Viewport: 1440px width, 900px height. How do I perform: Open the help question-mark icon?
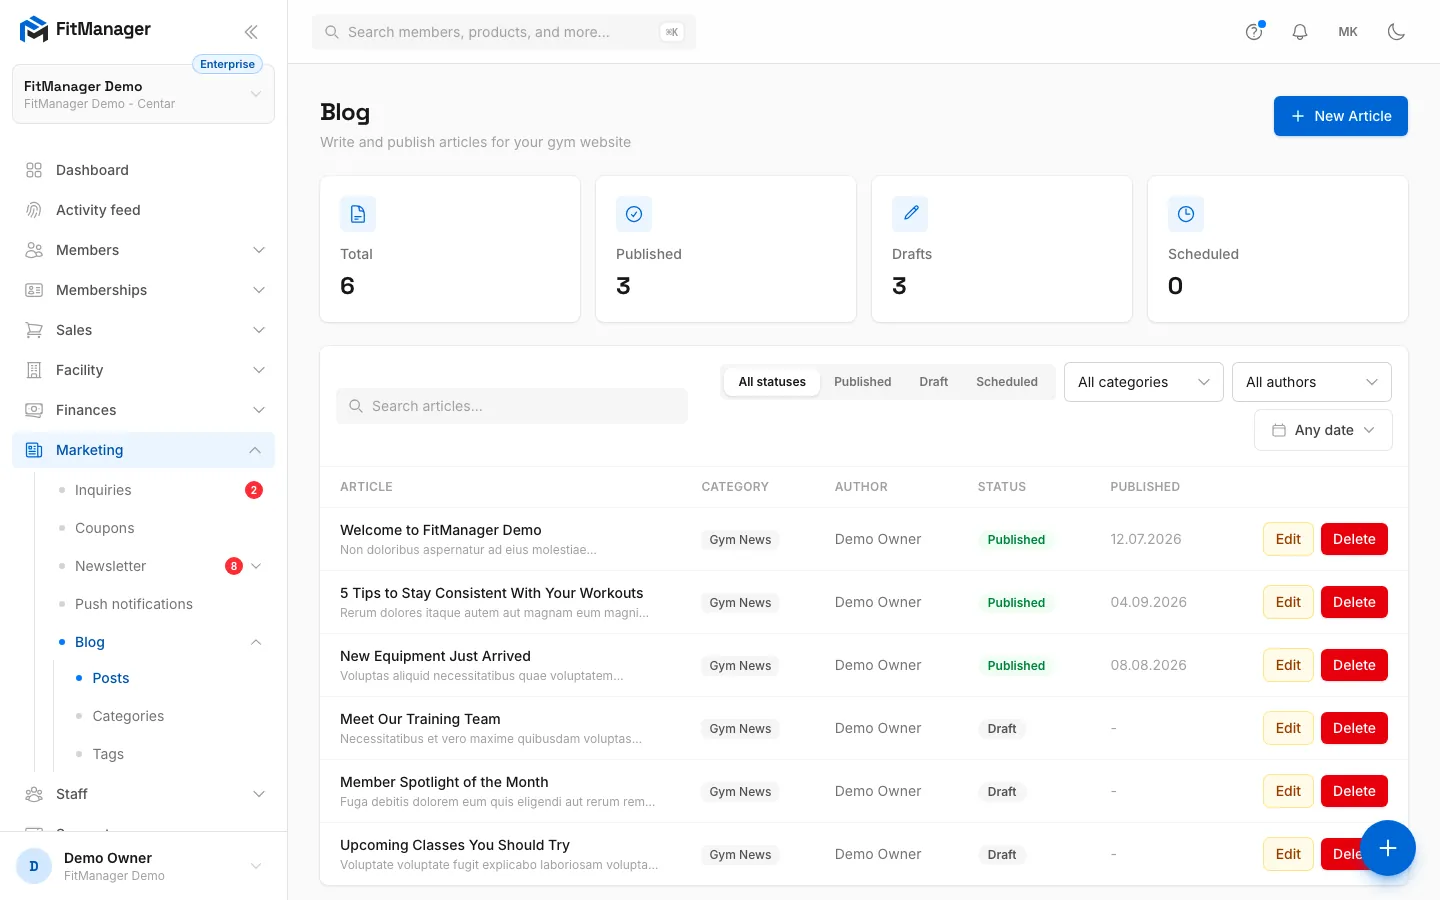pyautogui.click(x=1254, y=32)
